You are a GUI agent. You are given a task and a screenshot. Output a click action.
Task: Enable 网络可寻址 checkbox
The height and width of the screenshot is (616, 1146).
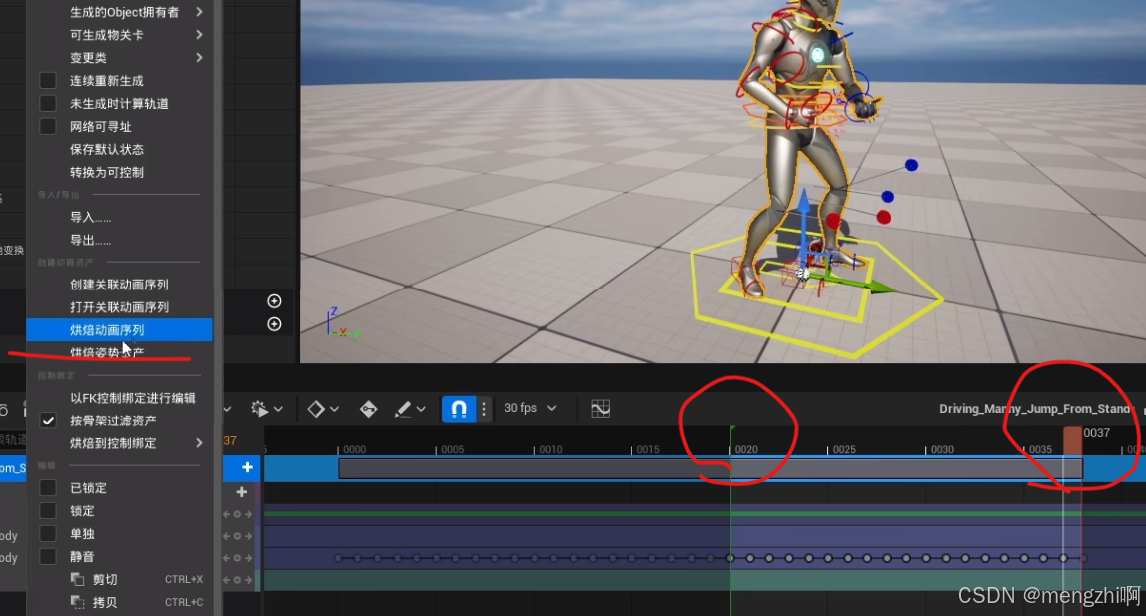pyautogui.click(x=48, y=126)
